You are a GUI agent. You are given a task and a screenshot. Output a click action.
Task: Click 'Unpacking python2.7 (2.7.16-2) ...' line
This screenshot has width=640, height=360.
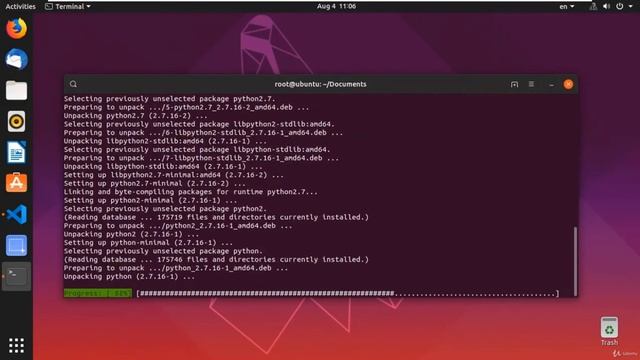[136, 116]
